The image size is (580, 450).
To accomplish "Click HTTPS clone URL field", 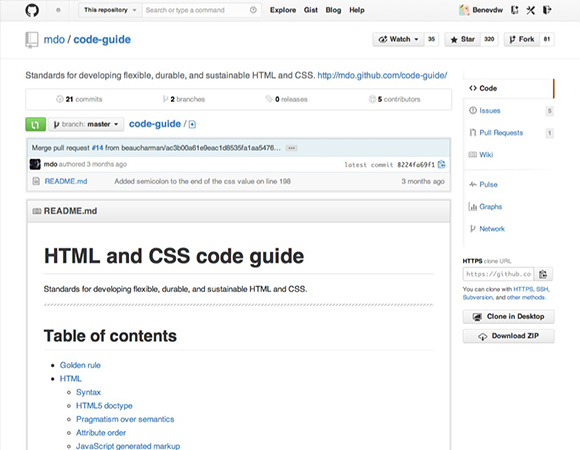I will pos(498,274).
